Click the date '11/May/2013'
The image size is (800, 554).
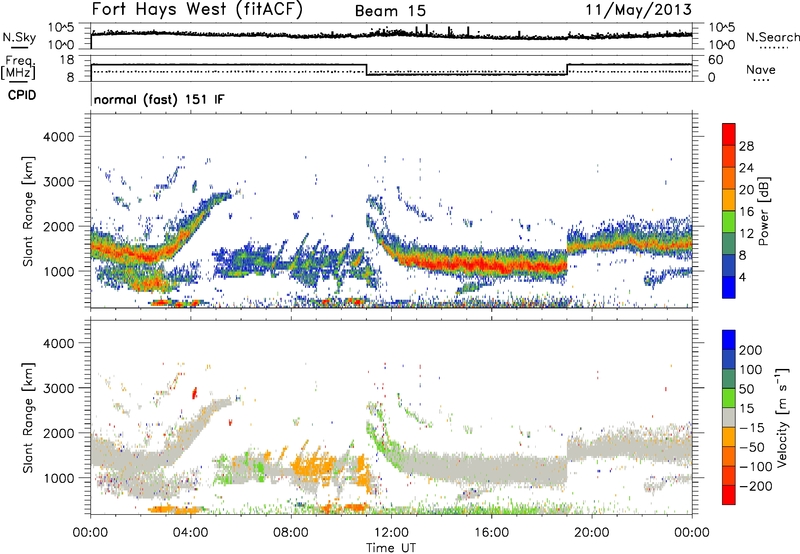(x=638, y=10)
